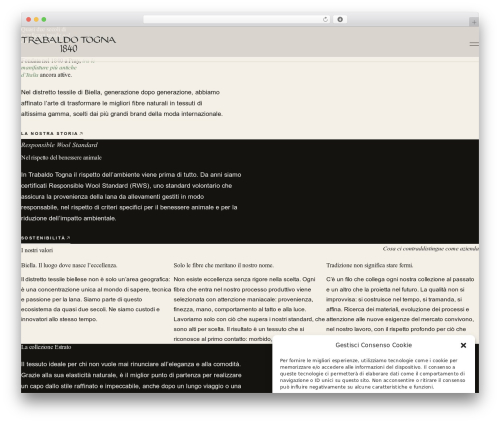
Task: Click the browser extension icon next to address bar
Action: click(340, 20)
